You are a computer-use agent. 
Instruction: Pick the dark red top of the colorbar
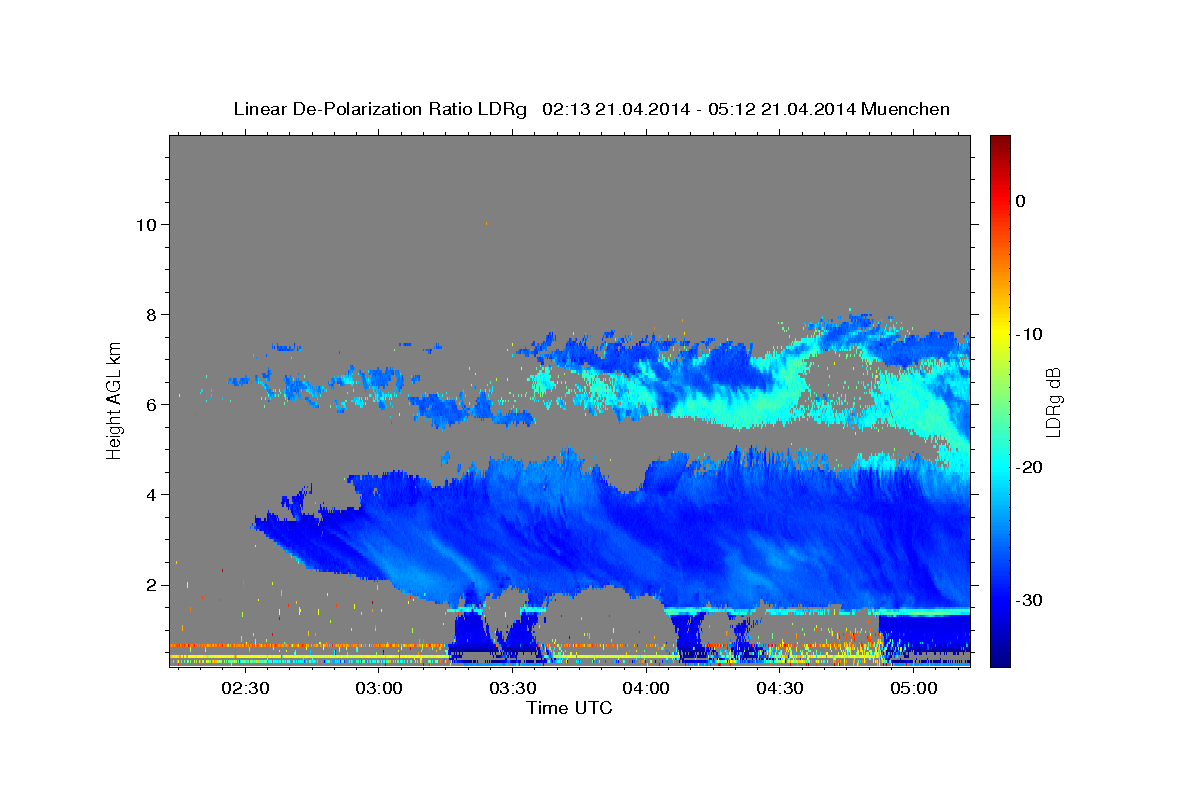point(1000,141)
